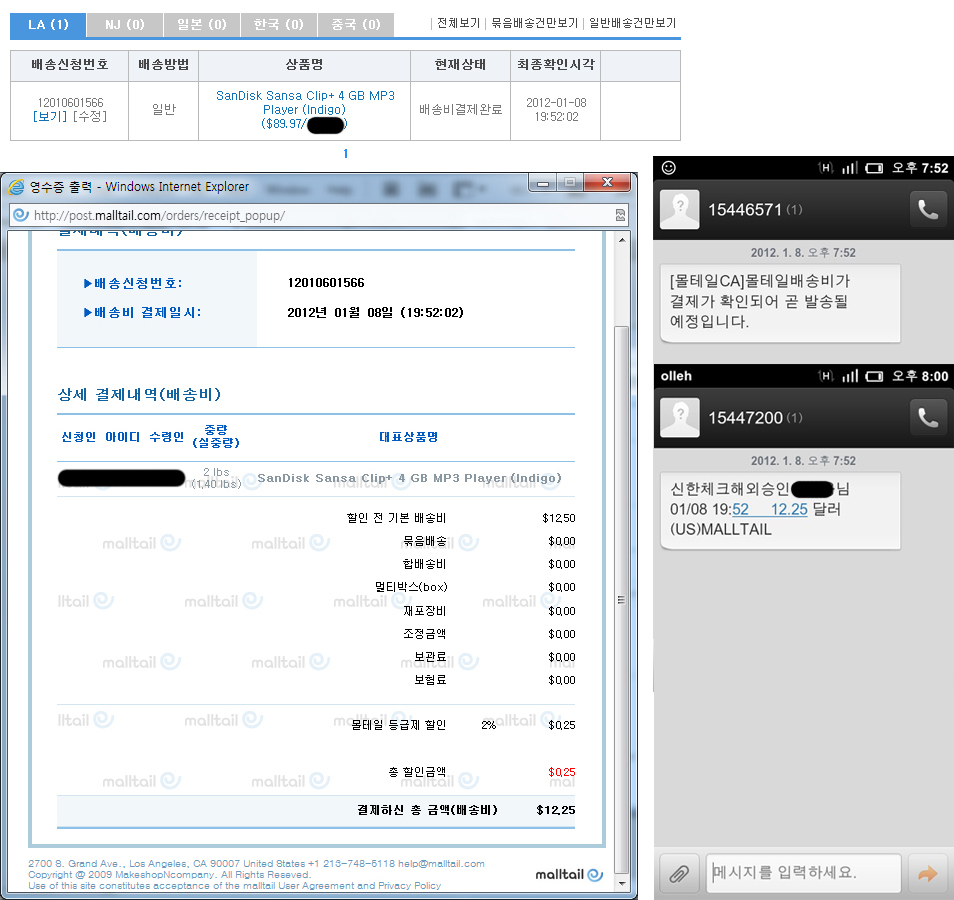The image size is (954, 900).
Task: Click the scrollbar down arrow in receipt window
Action: pyautogui.click(x=621, y=883)
